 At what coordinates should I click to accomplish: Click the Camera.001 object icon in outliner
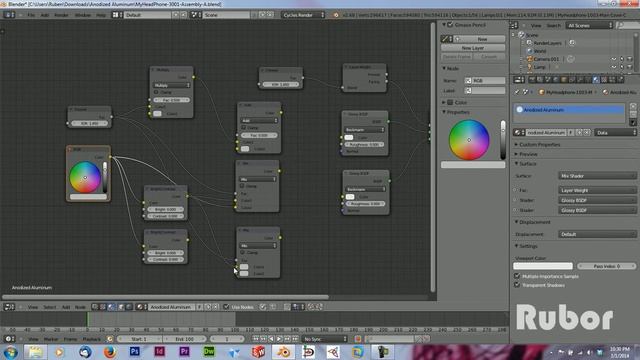(x=530, y=59)
